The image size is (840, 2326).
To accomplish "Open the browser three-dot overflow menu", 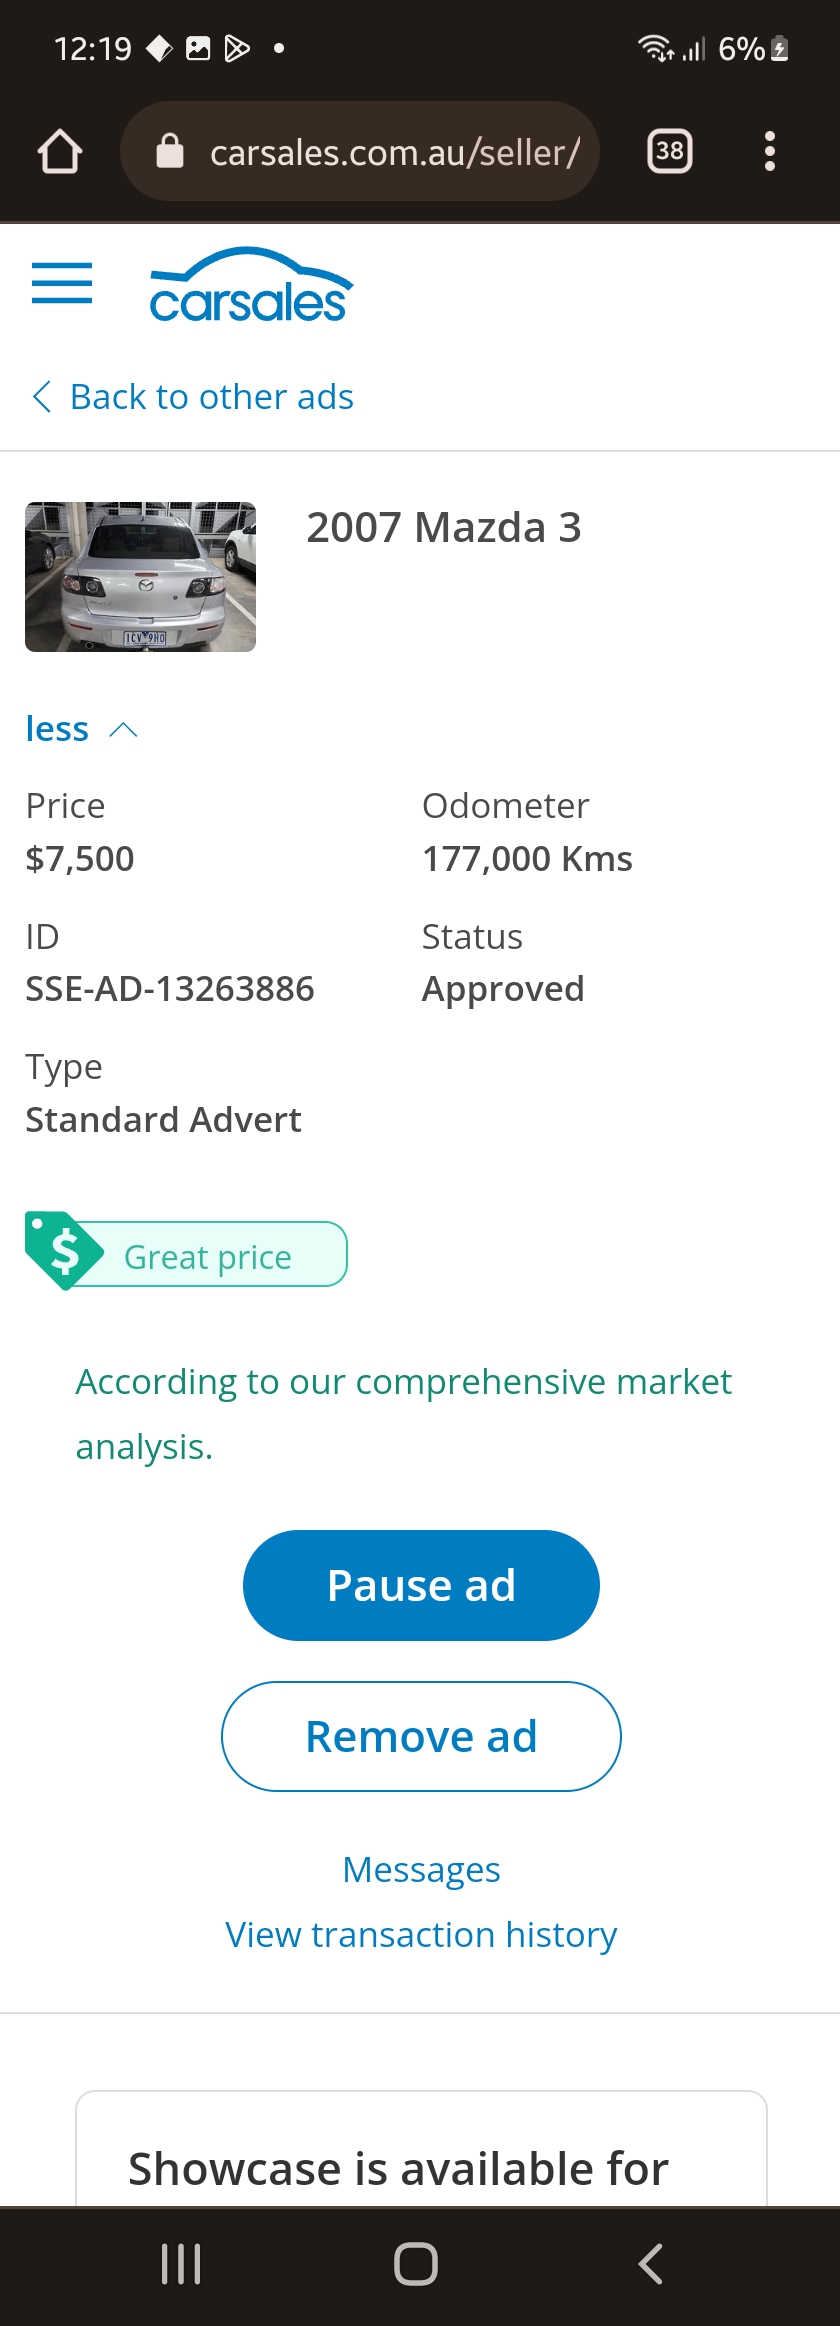I will (770, 151).
